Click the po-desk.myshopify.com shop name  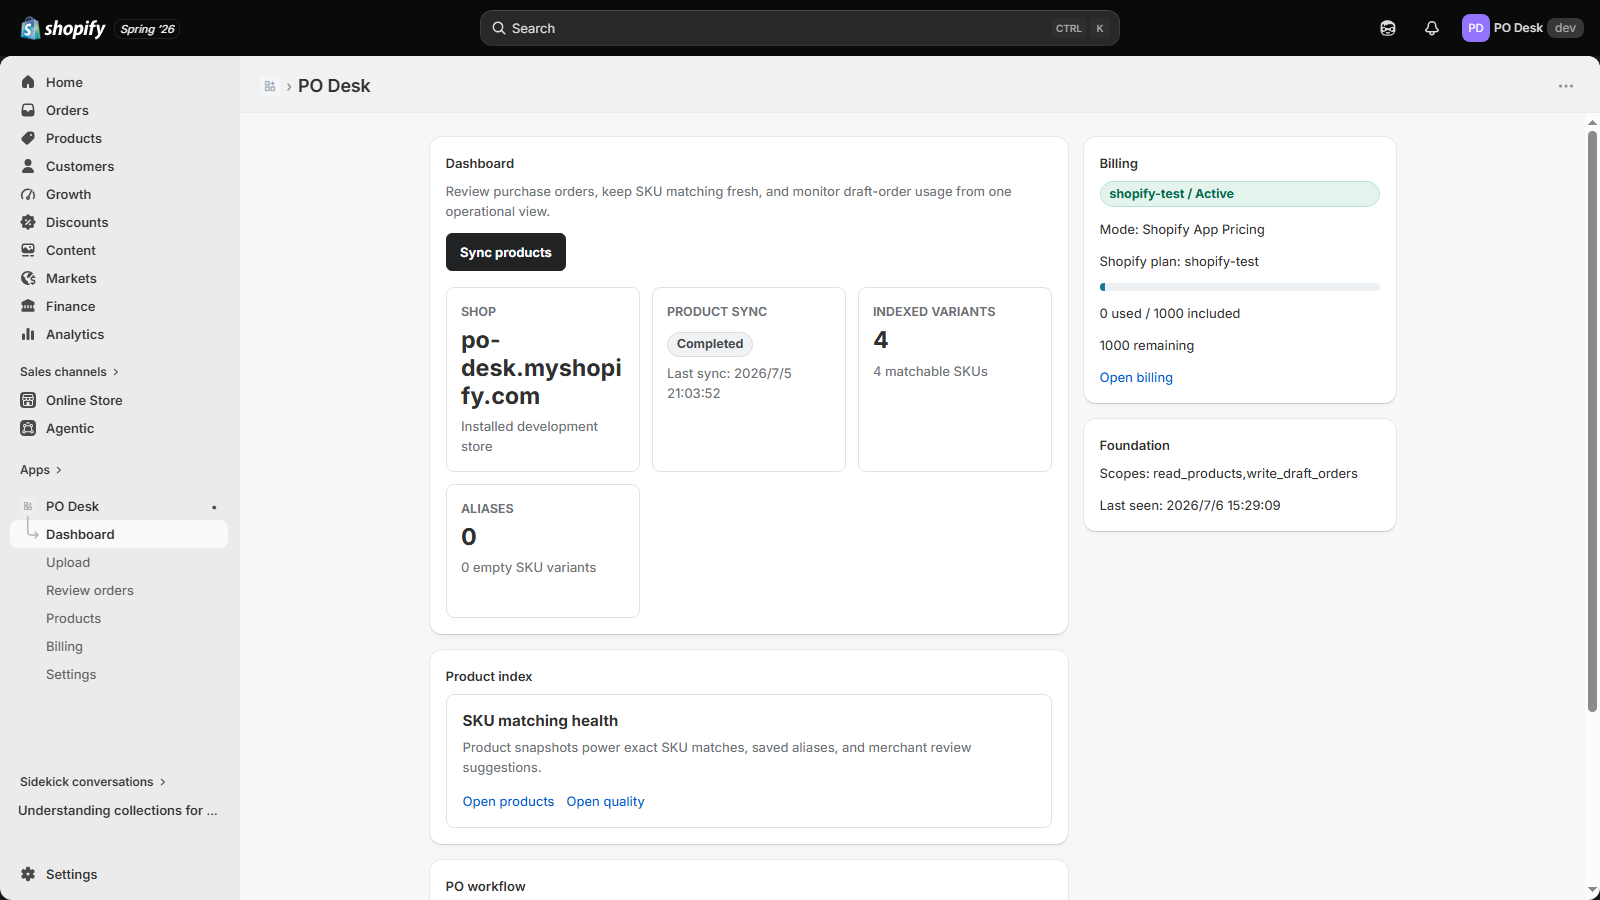point(541,368)
